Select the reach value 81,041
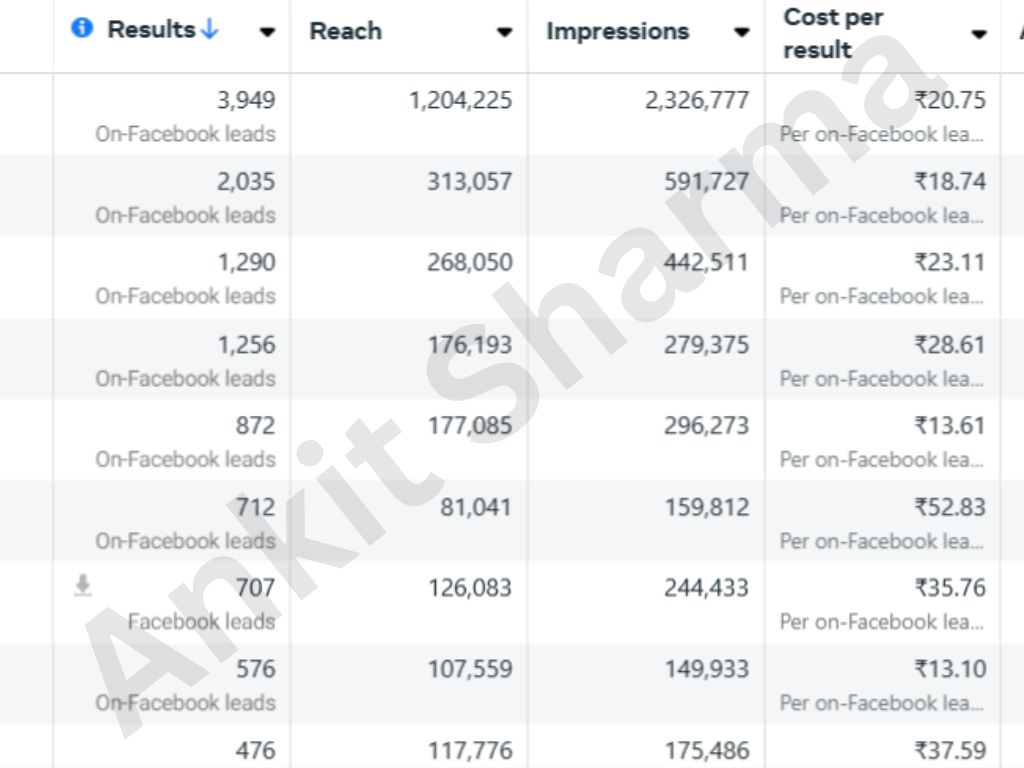 (x=476, y=507)
